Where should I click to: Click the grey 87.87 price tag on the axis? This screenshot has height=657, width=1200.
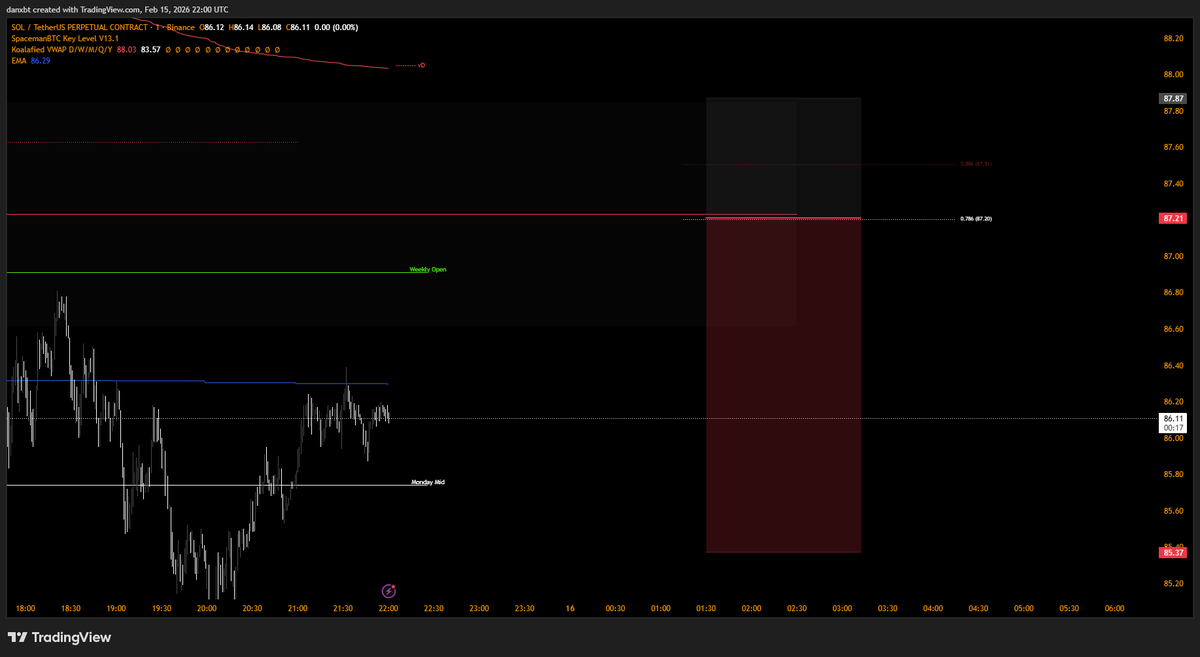[1173, 99]
